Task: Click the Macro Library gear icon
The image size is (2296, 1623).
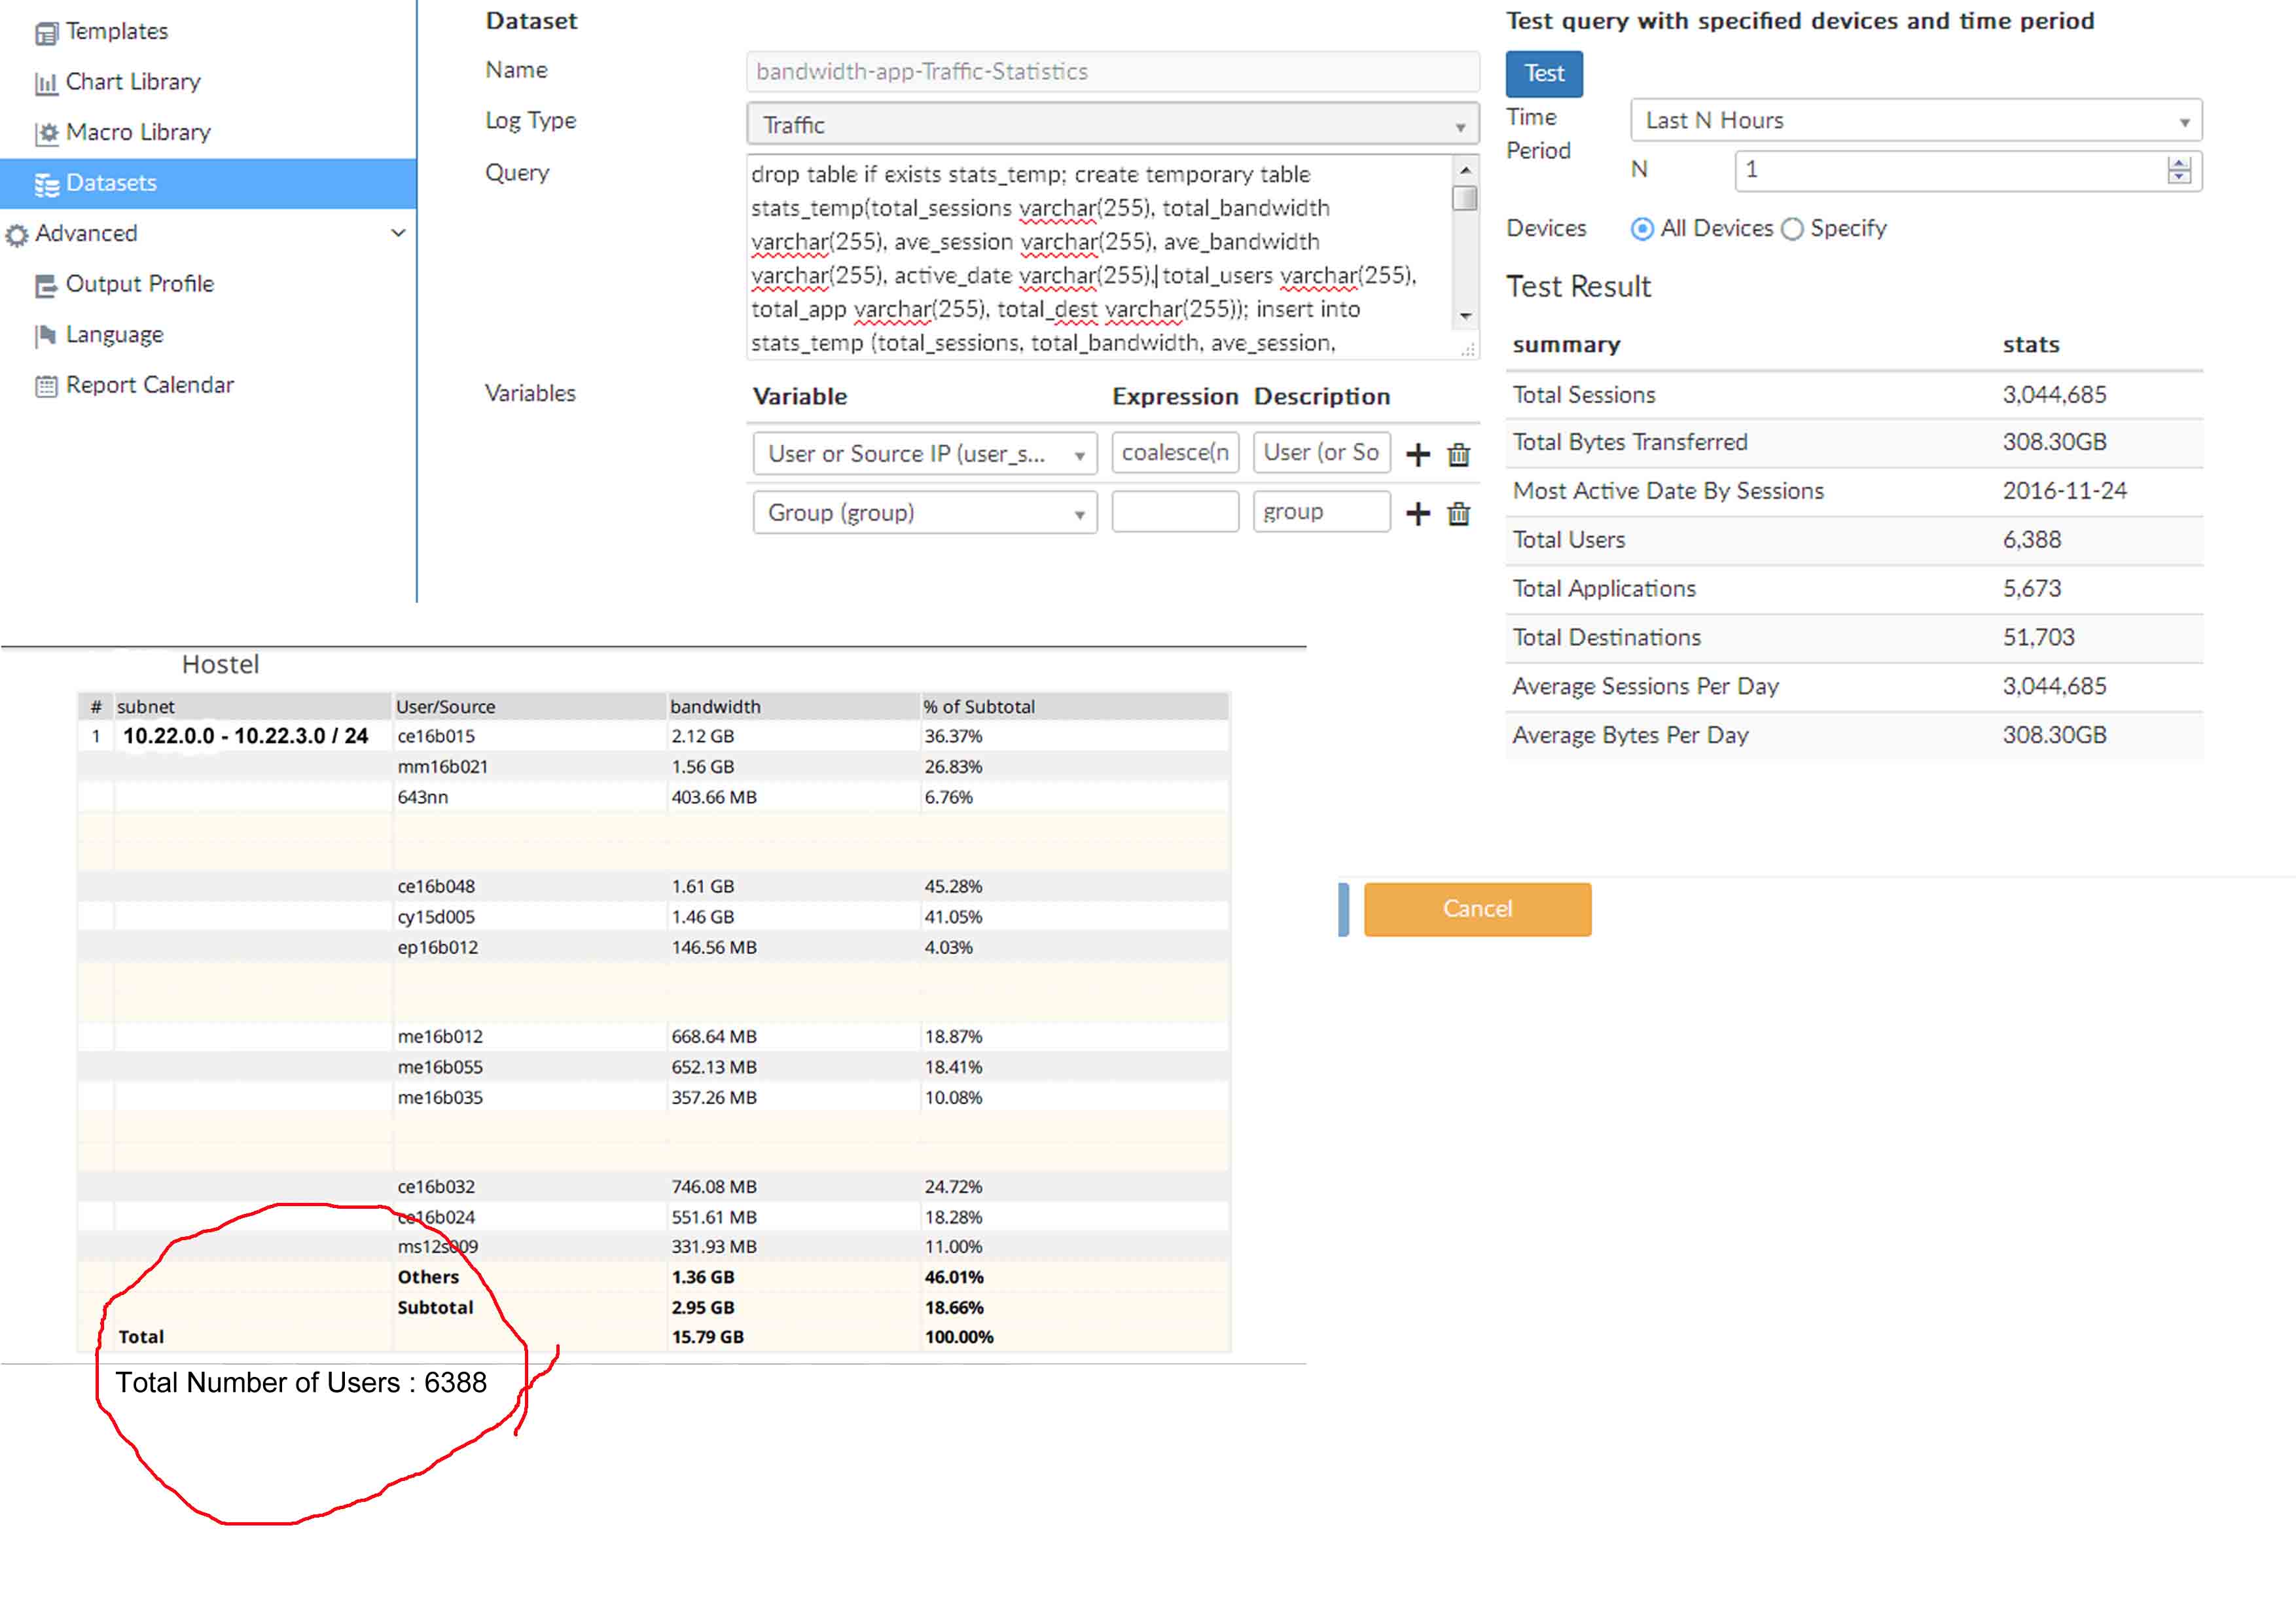Action: point(46,134)
